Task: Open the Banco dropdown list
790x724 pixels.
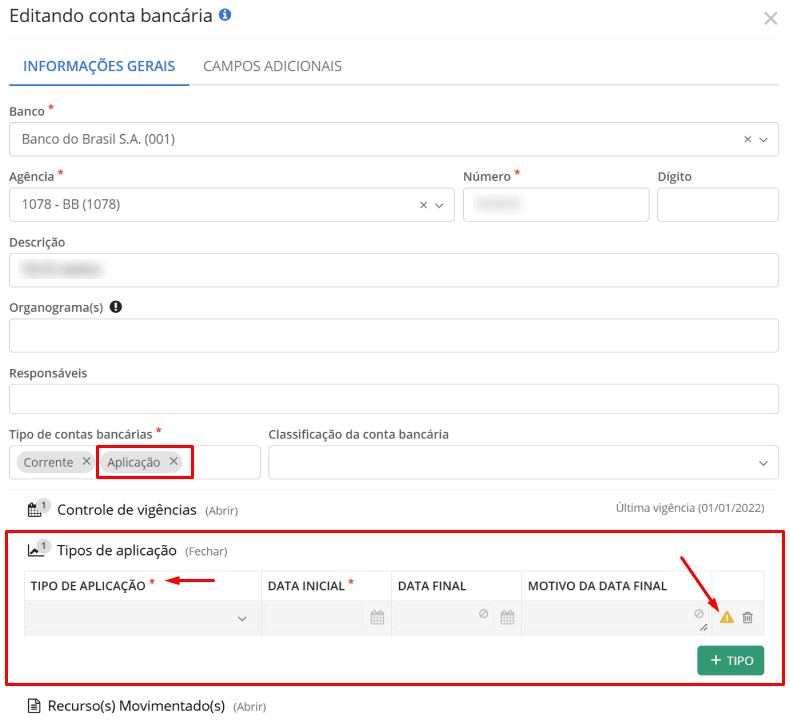Action: pos(764,140)
